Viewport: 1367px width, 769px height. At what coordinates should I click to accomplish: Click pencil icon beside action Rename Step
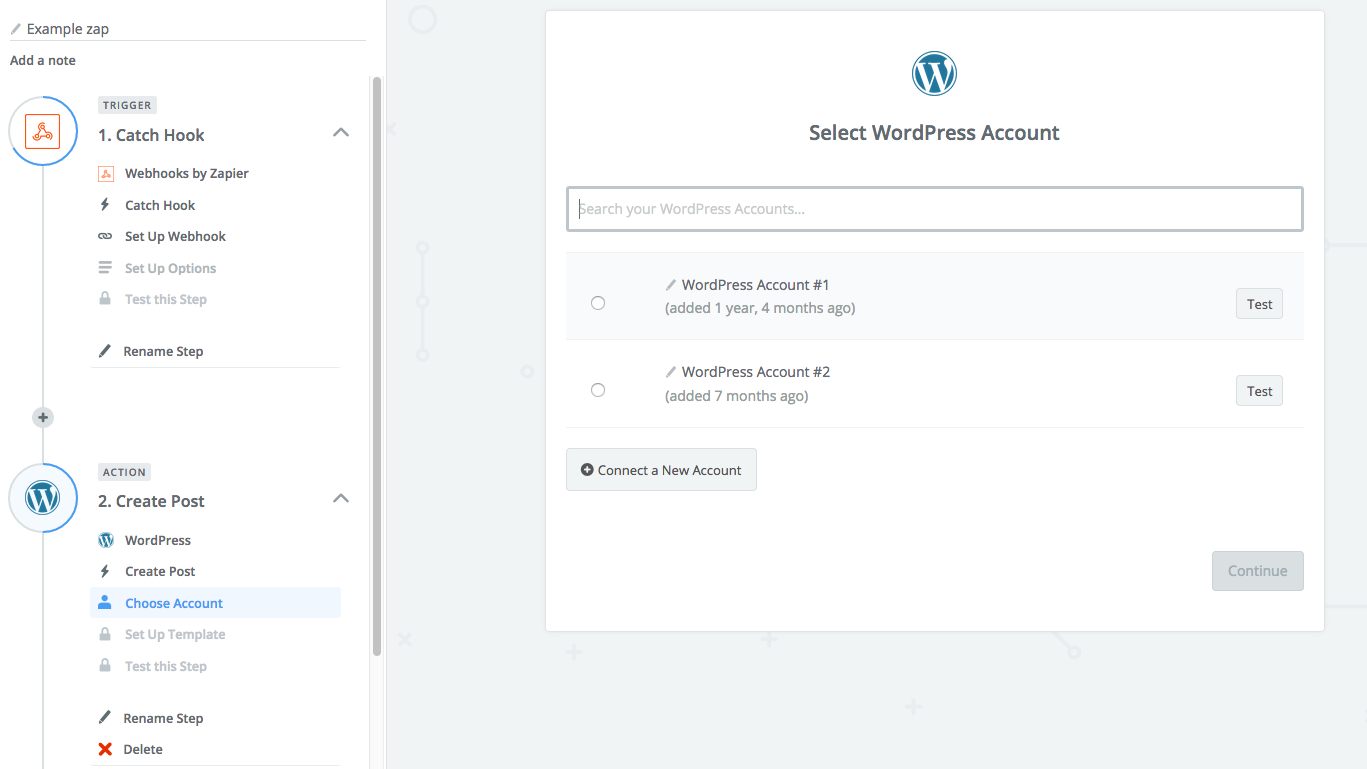point(105,718)
